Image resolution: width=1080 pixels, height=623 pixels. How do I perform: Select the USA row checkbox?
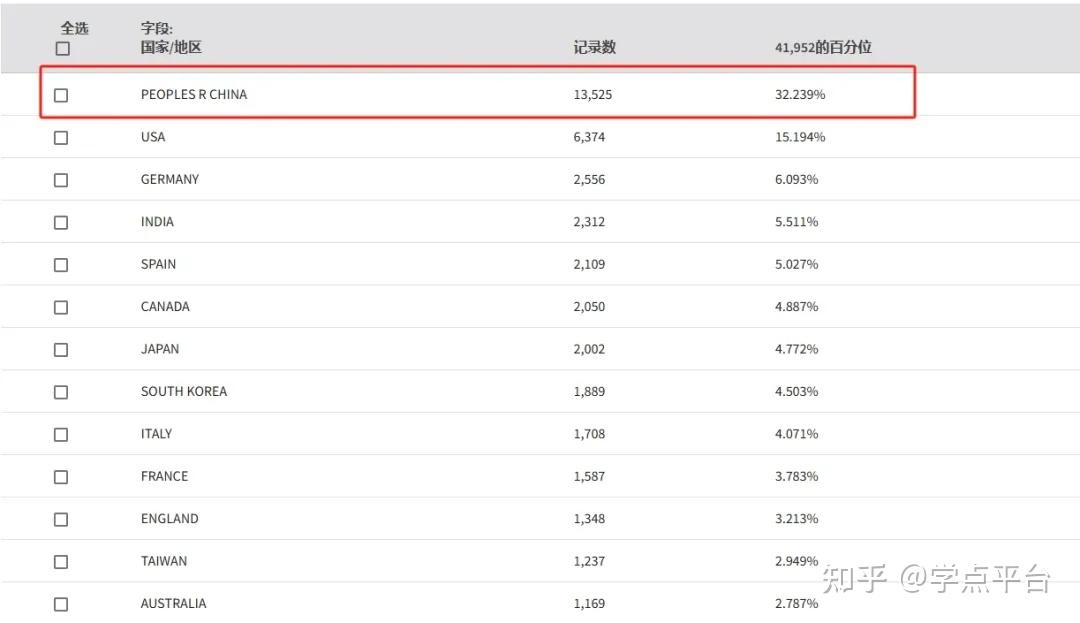[61, 137]
